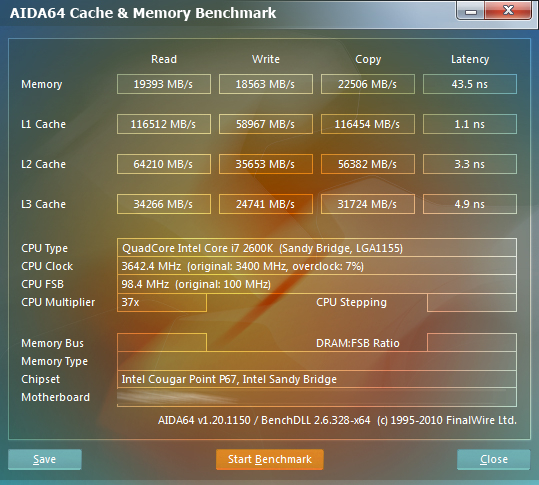Click the Close button at bottom
Screen dimensions: 539x485
[x=494, y=459]
